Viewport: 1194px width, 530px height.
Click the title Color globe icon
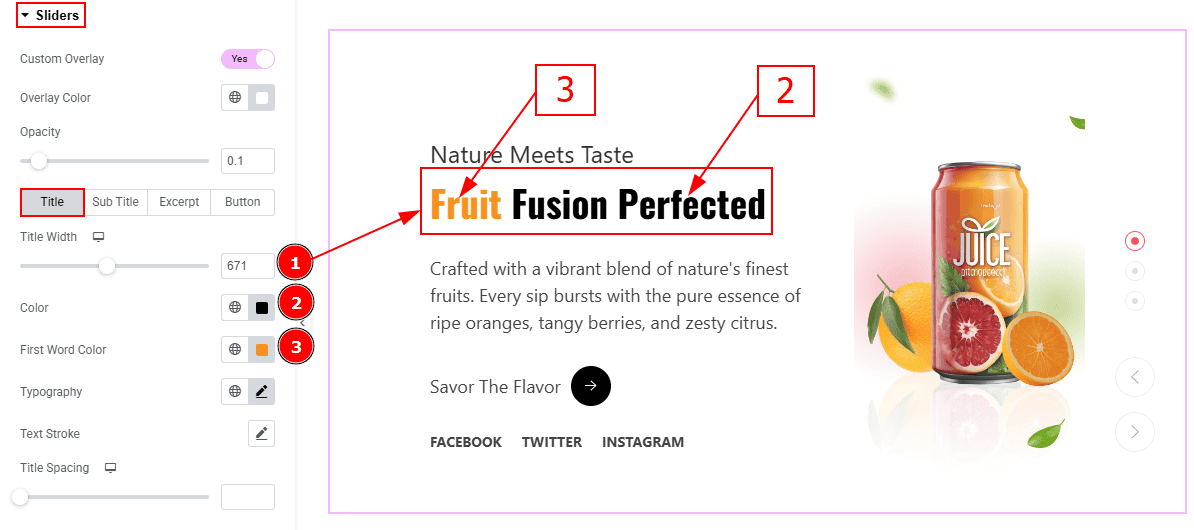[x=235, y=308]
